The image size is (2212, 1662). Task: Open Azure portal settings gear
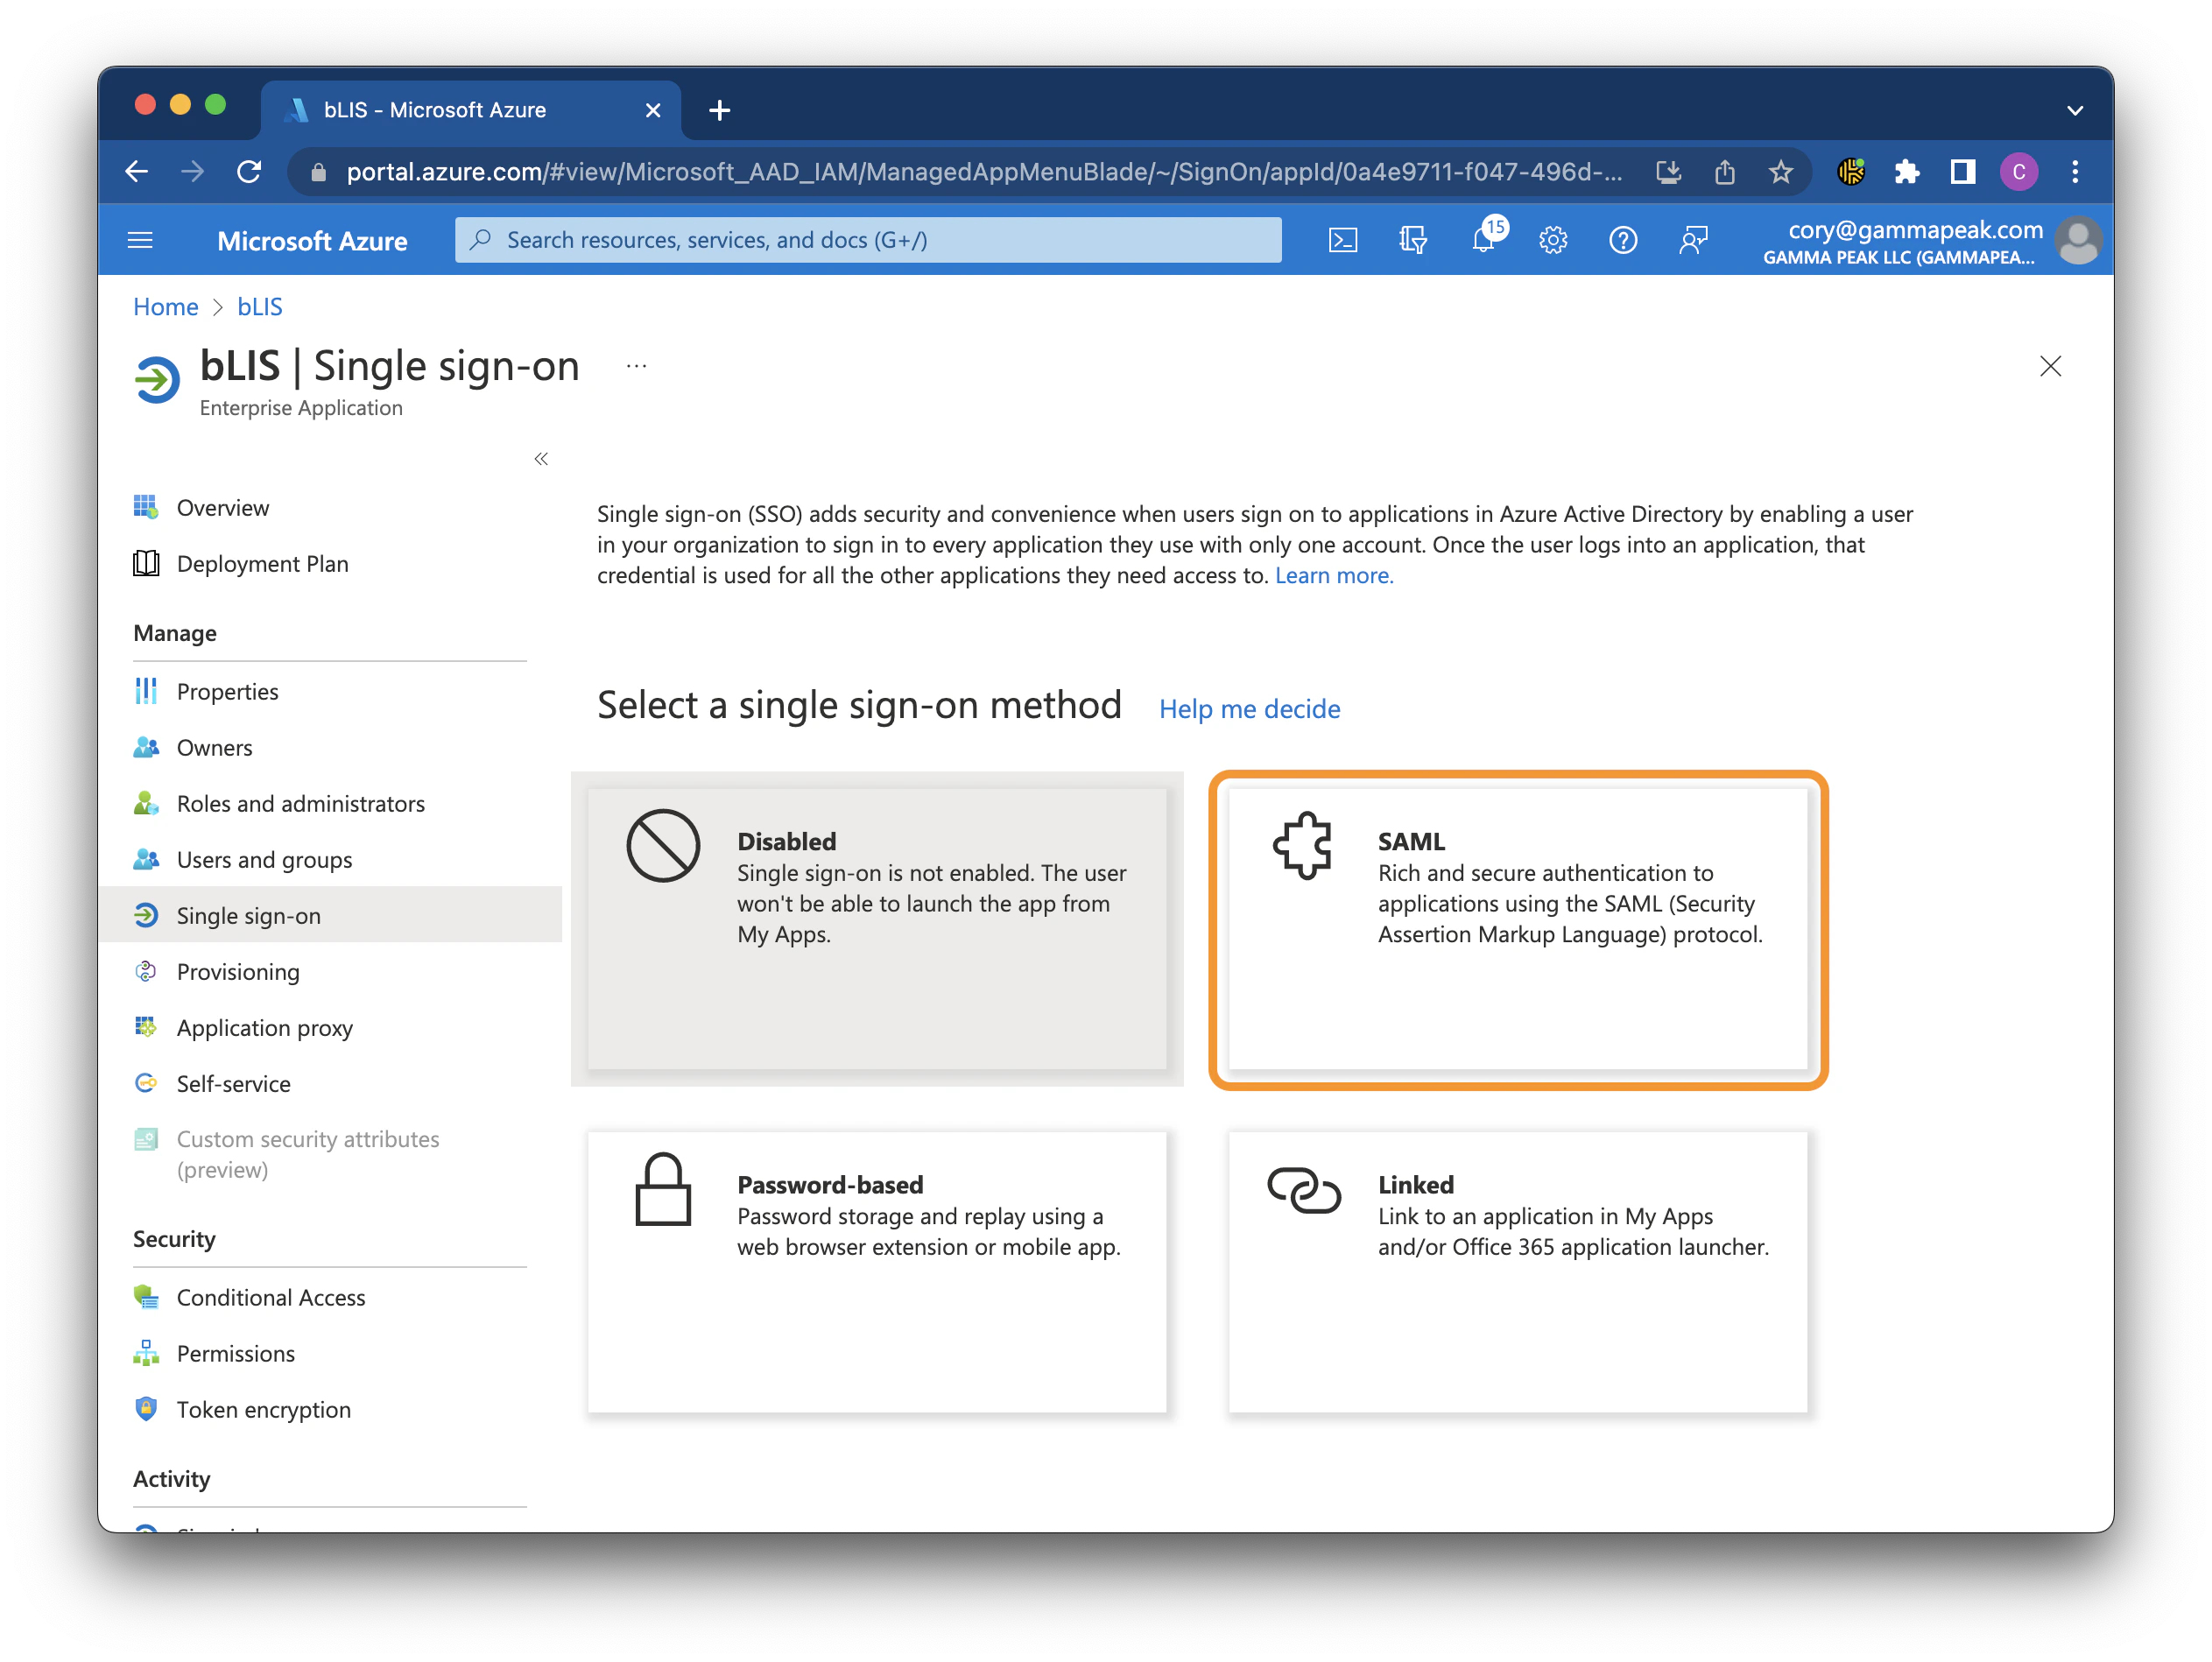coord(1552,239)
